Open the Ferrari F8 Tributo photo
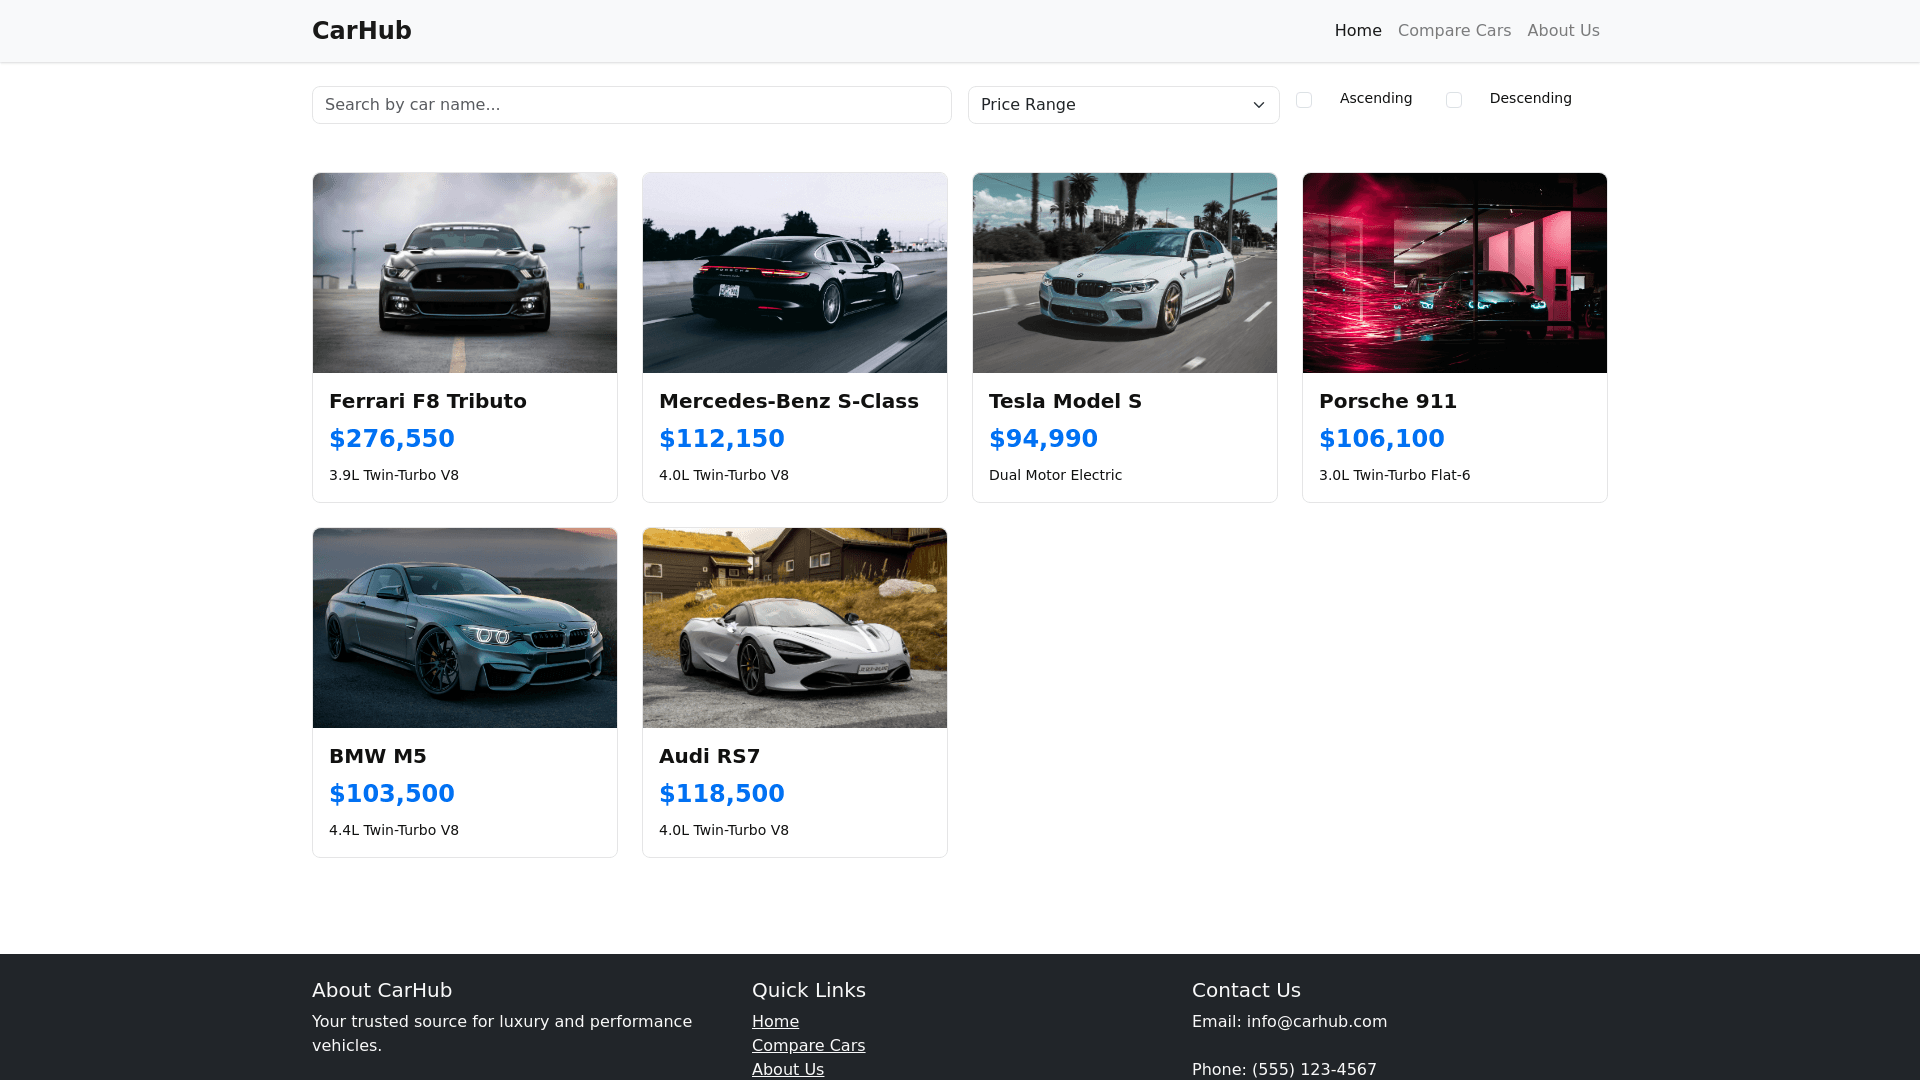Image resolution: width=1920 pixels, height=1080 pixels. point(465,273)
